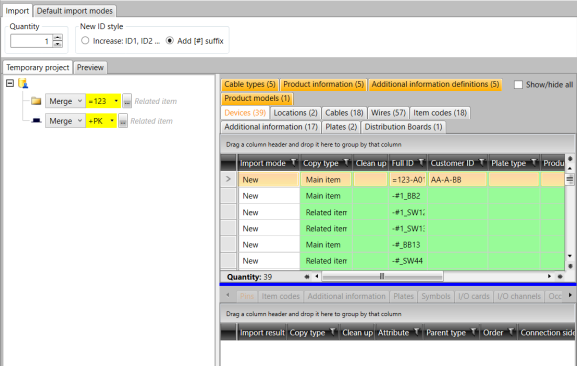The image size is (577, 366).
Task: Select the Increase: ID1, ID2 radio option
Action: pos(85,40)
